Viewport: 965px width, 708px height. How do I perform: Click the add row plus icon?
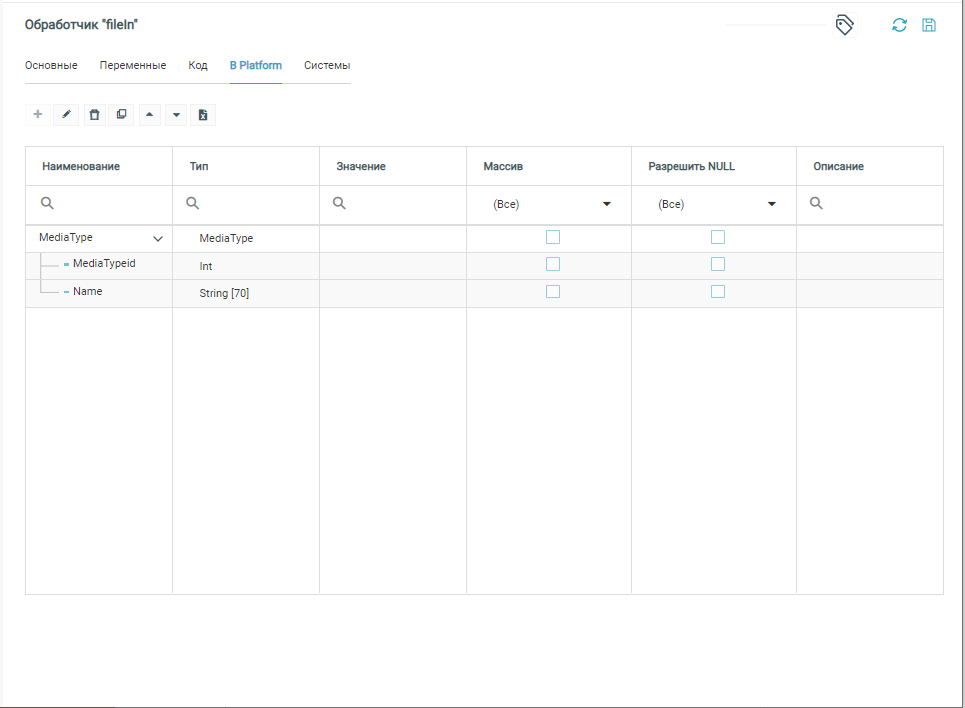click(x=38, y=115)
